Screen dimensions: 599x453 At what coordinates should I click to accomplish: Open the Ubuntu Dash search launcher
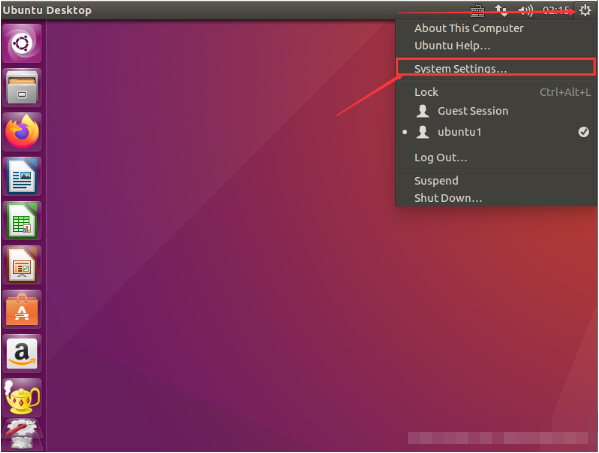pyautogui.click(x=22, y=43)
